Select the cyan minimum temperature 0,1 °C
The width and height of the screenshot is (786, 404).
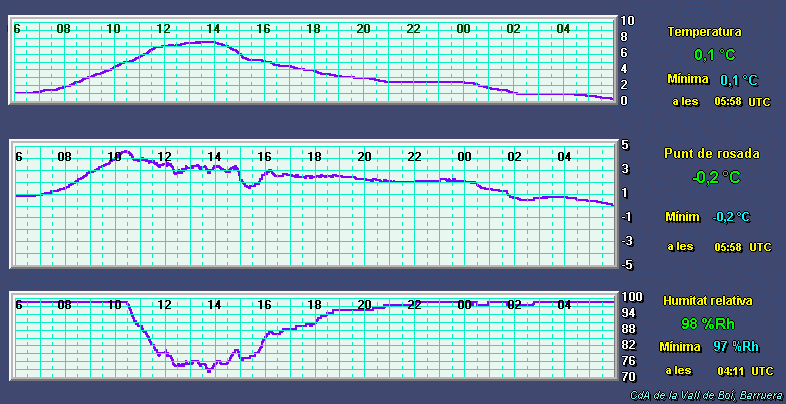pos(739,80)
